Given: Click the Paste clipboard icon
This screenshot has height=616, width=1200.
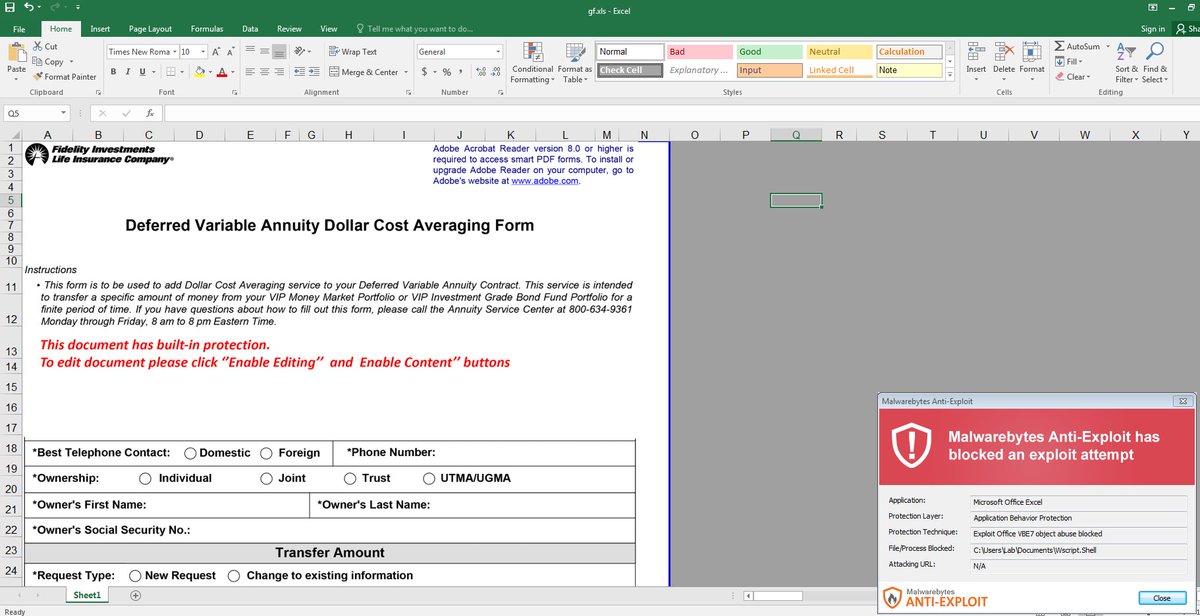Looking at the screenshot, I should coord(16,52).
